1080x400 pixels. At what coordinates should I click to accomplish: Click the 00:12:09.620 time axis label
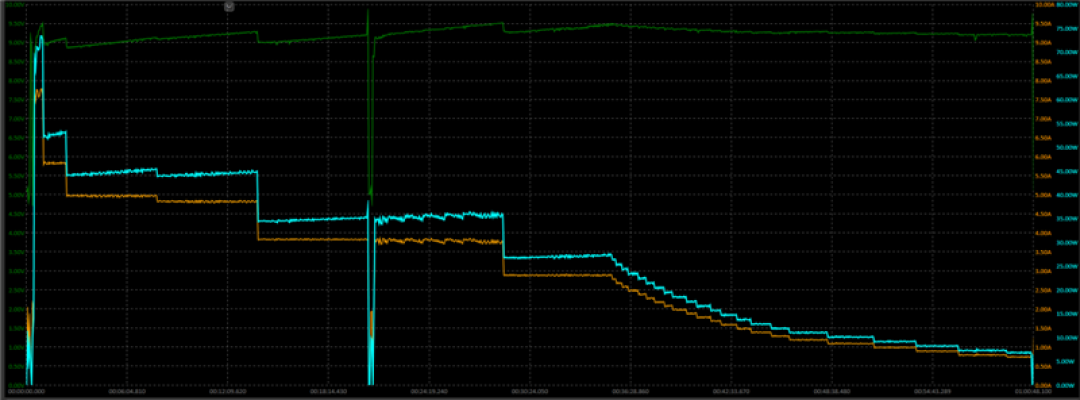coord(228,391)
